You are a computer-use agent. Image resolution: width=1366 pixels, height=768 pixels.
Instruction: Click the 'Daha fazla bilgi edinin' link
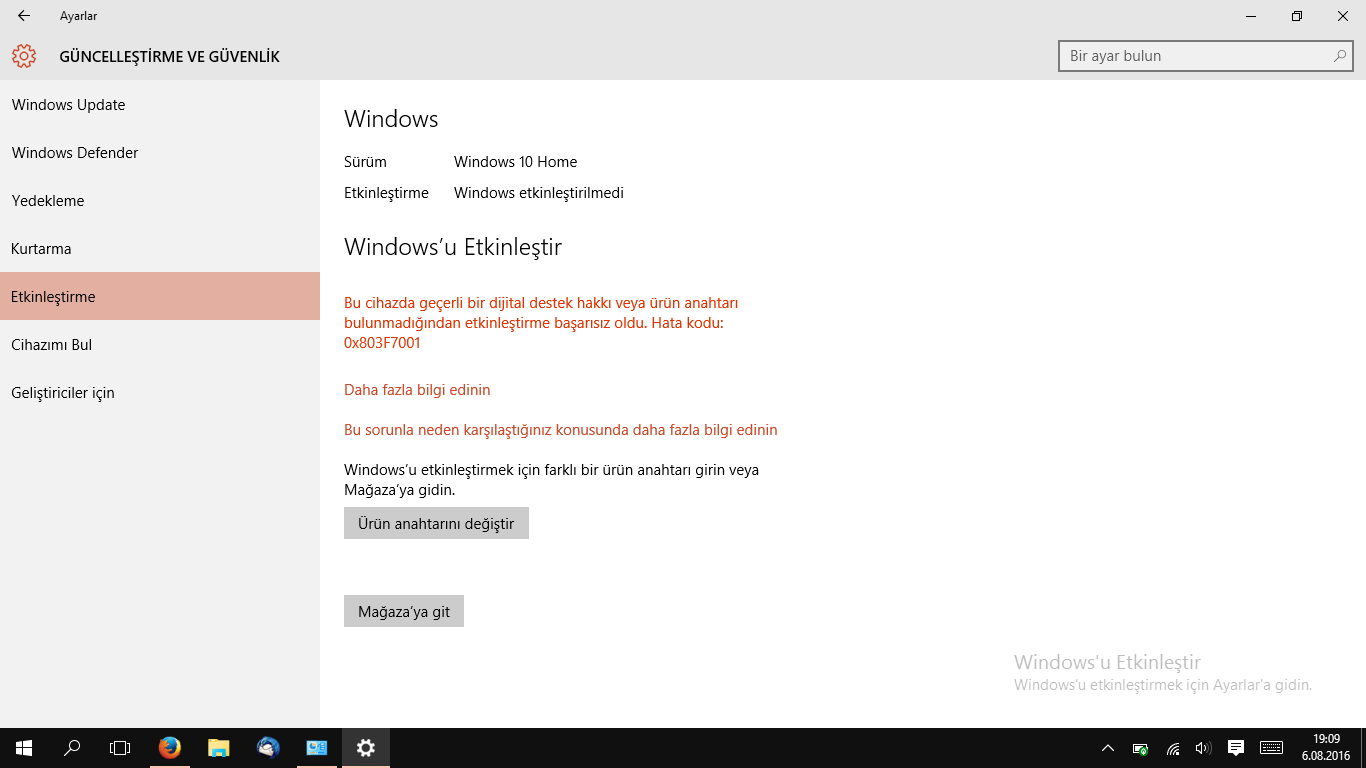[417, 390]
